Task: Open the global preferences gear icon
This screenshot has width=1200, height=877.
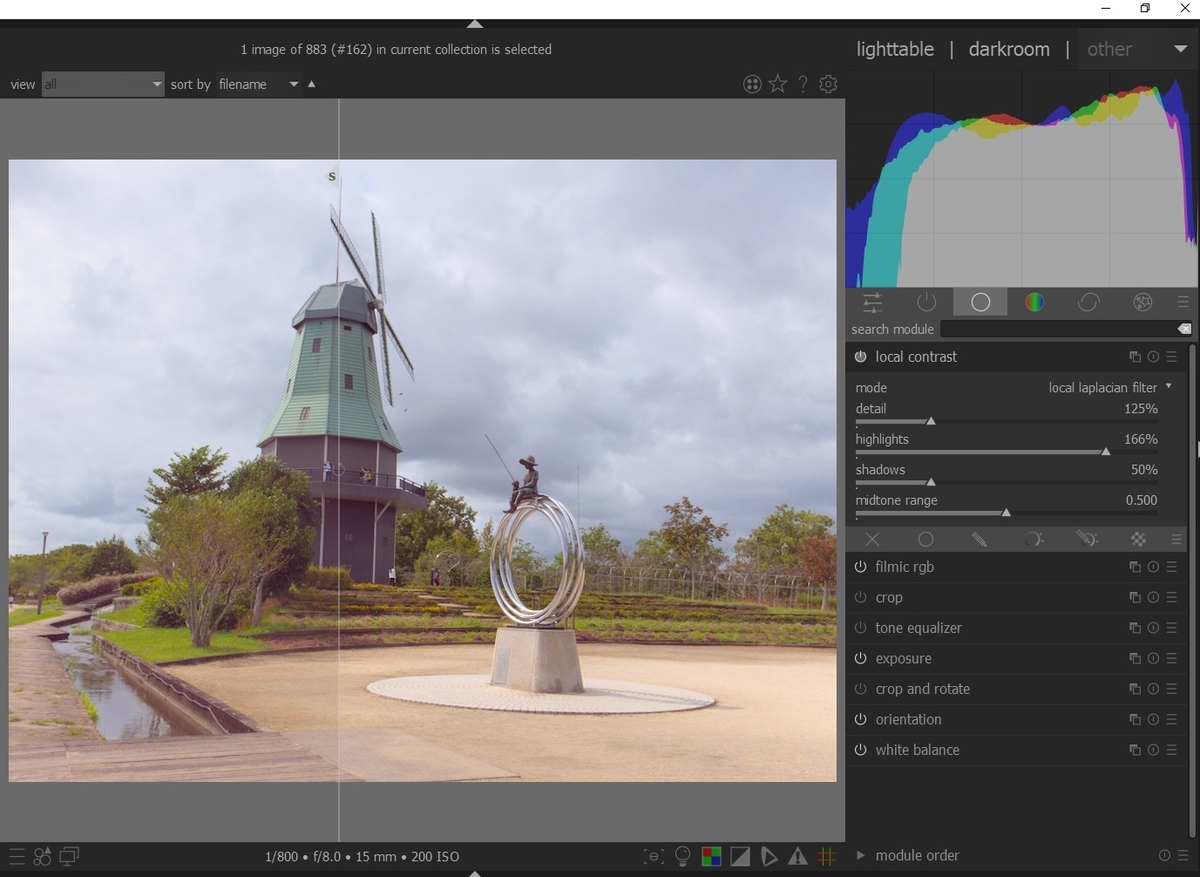Action: 828,84
